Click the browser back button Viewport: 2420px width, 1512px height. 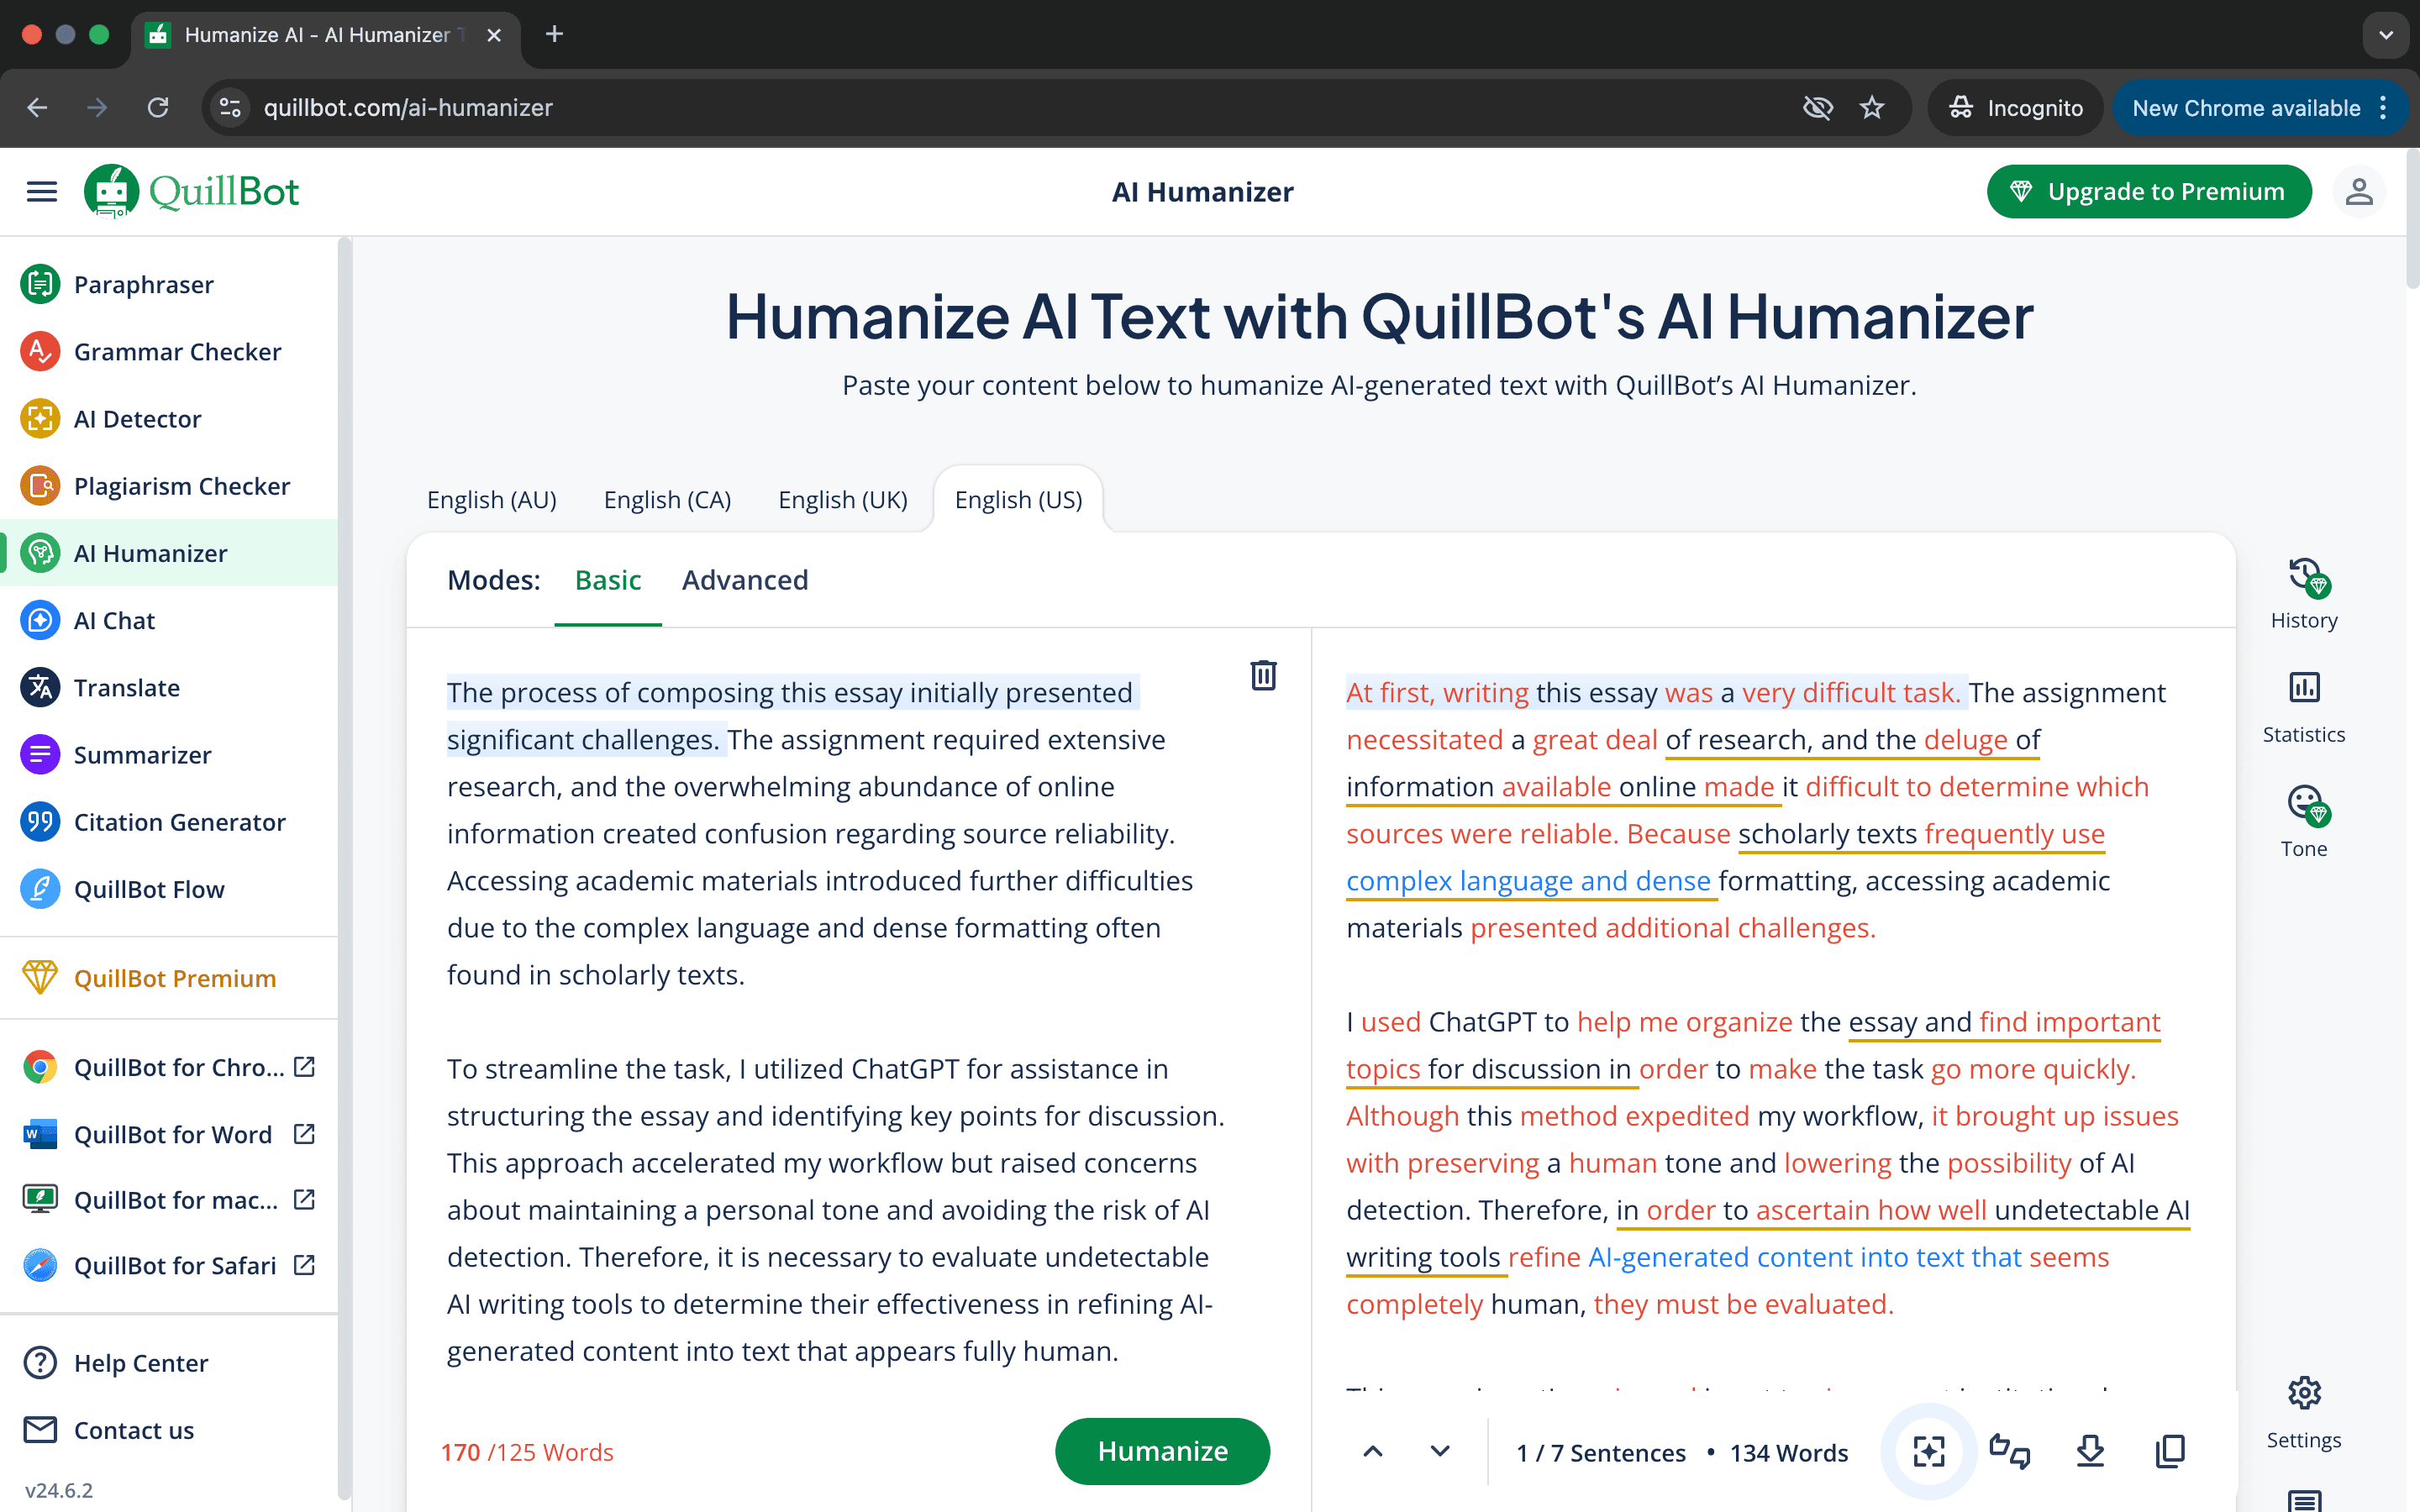37,108
